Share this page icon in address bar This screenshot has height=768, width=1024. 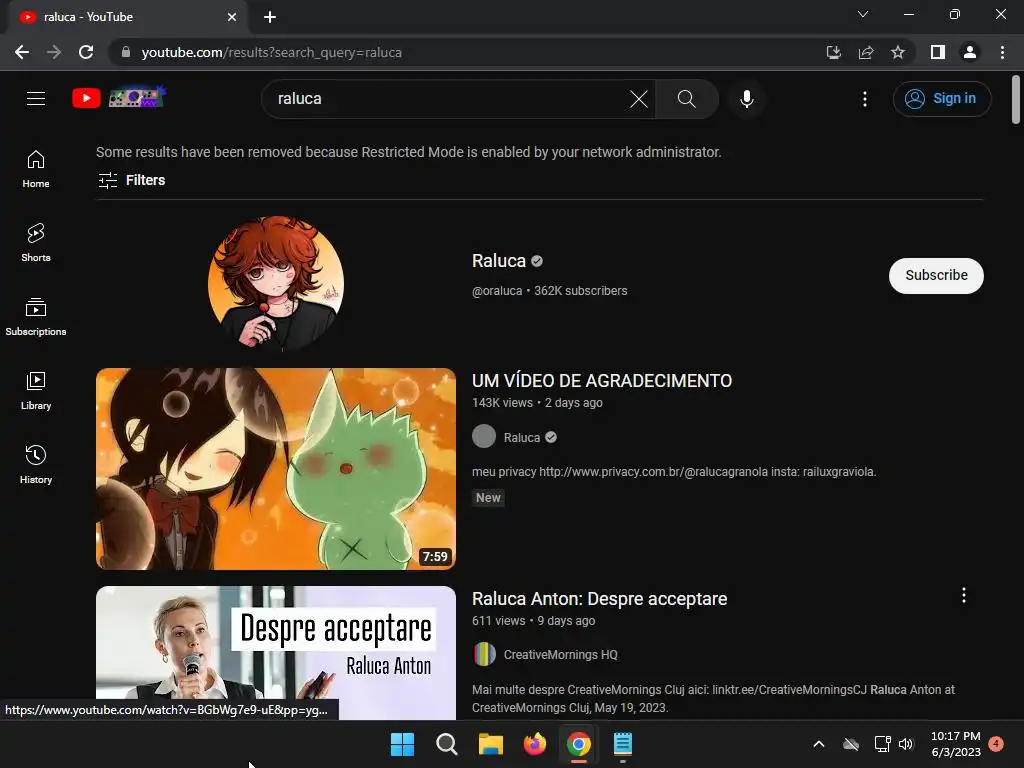[866, 52]
